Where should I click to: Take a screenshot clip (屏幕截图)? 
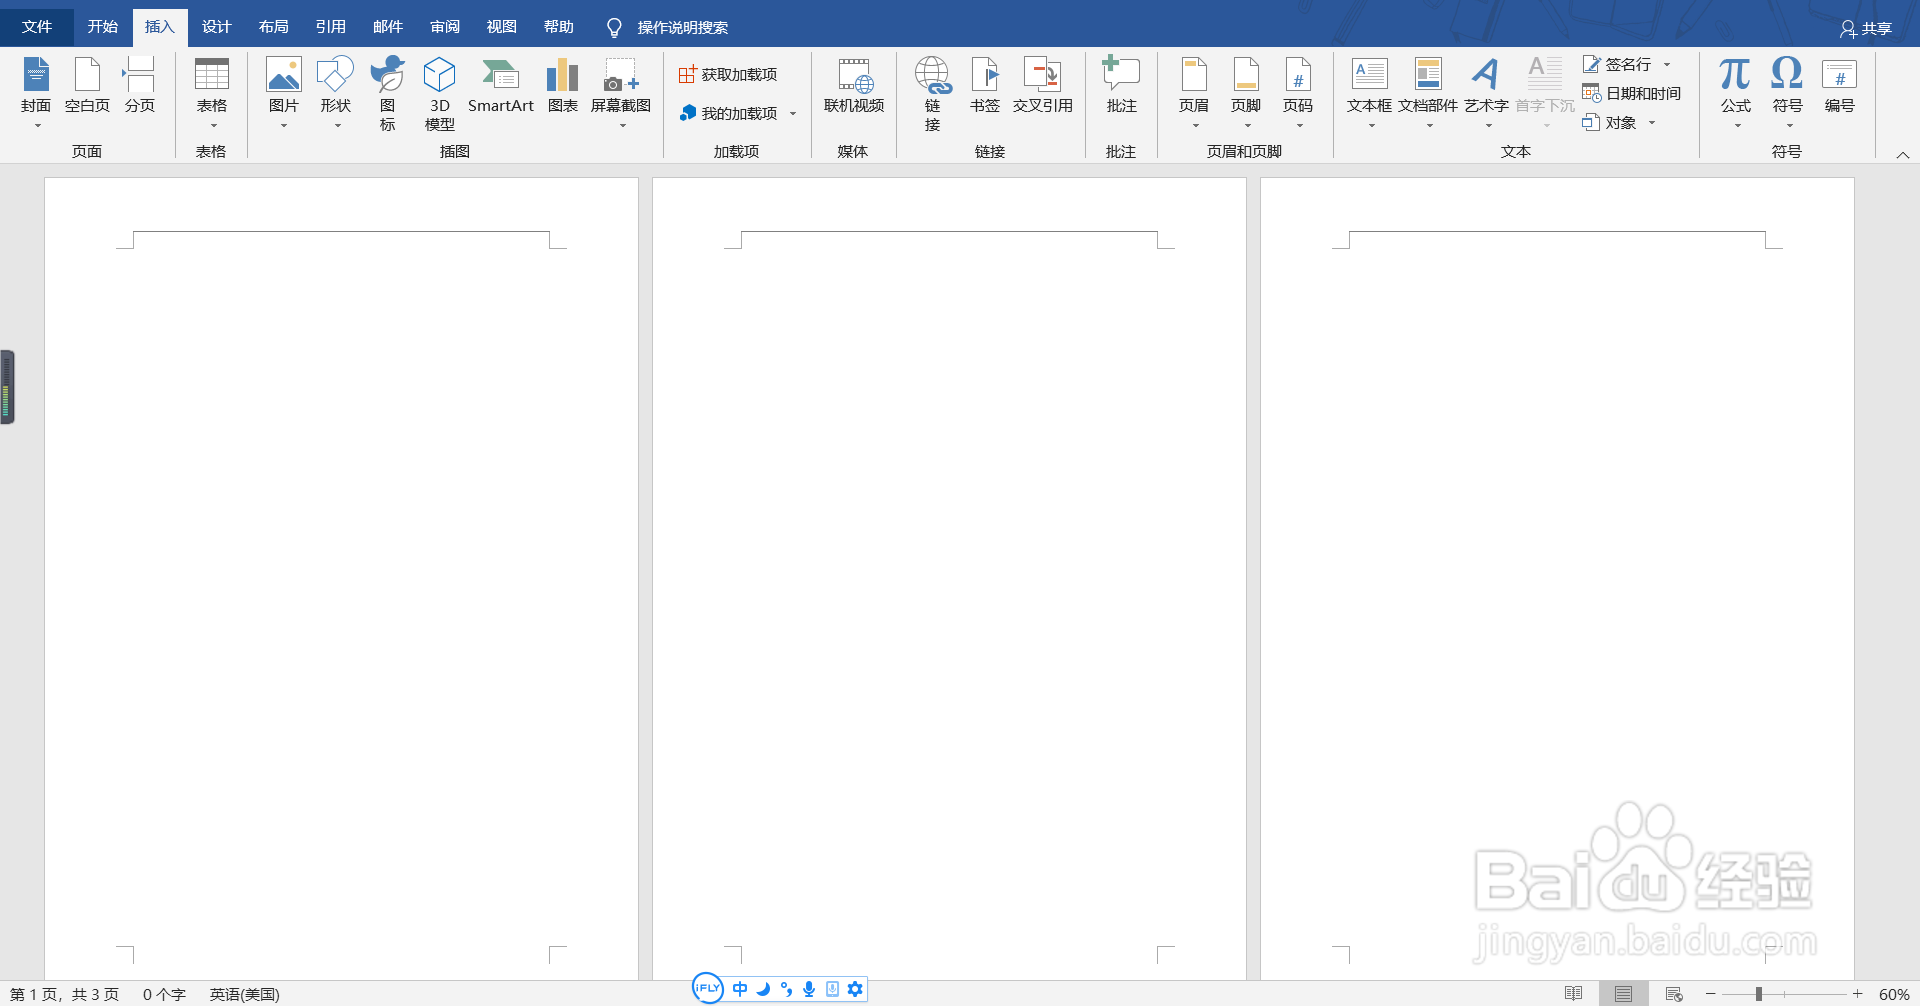point(620,92)
